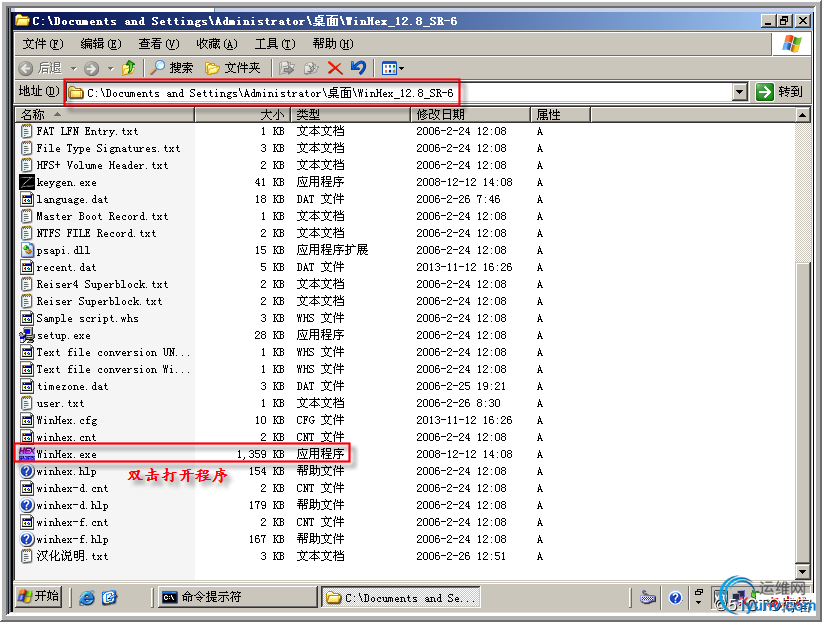Open the View (查看) menu
The image size is (822, 622).
(158, 44)
